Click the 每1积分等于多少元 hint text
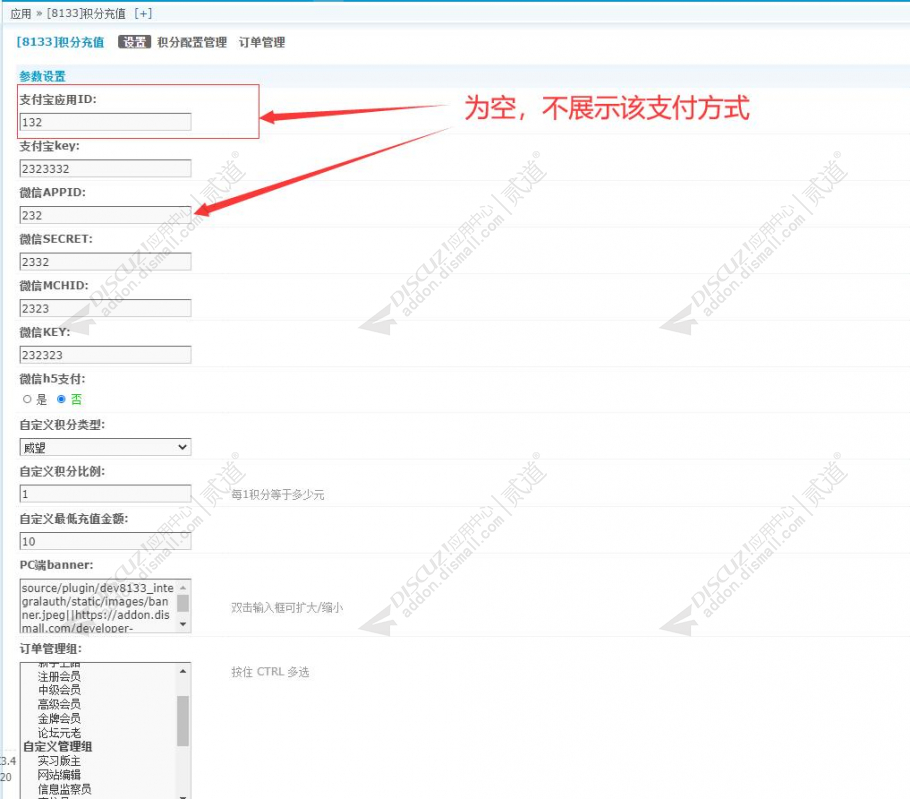The image size is (910, 799). coord(277,495)
